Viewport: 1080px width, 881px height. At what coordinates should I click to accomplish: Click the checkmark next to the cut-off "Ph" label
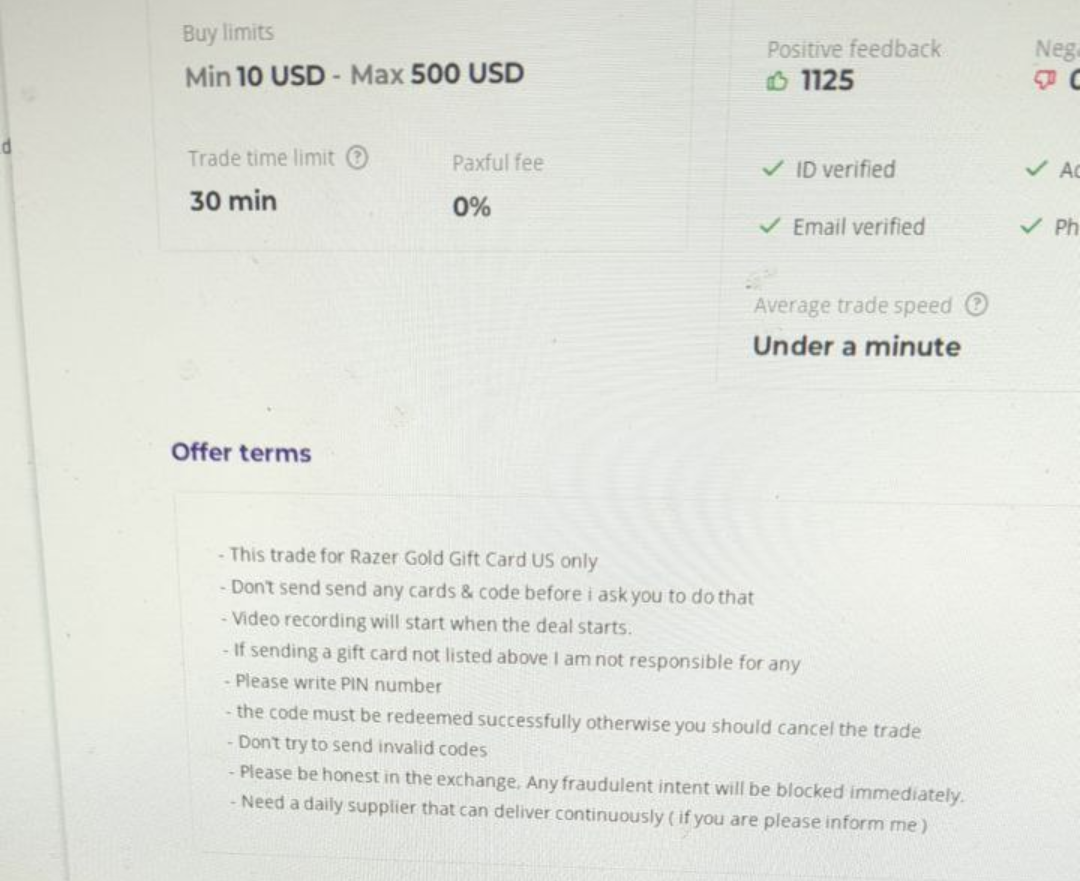(1030, 227)
